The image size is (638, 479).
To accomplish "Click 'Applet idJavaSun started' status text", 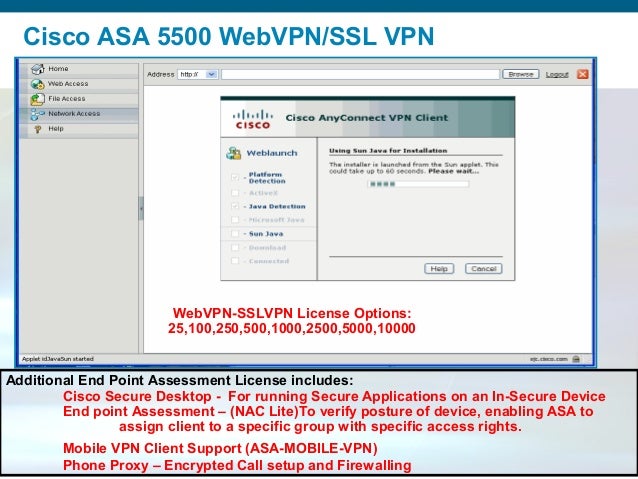I will [58, 359].
